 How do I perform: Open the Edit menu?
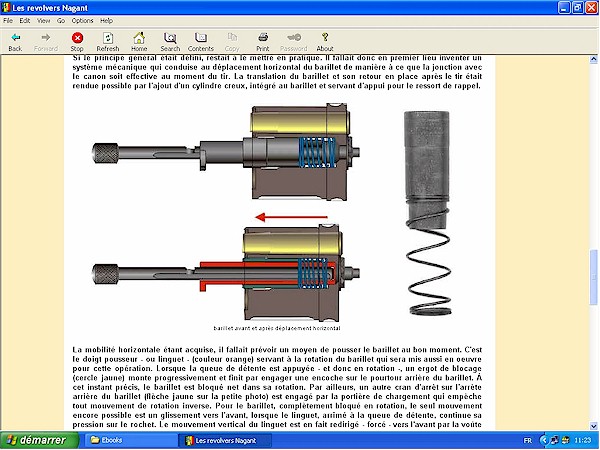point(25,21)
